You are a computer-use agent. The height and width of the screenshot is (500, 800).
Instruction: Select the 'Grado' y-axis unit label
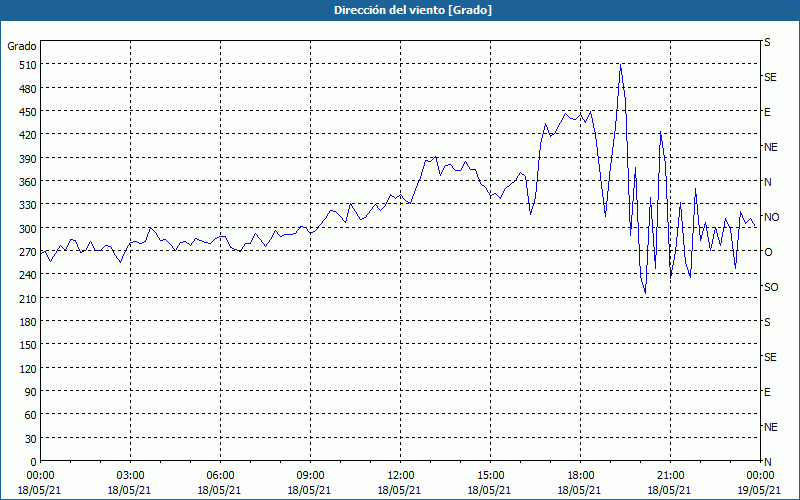(x=22, y=46)
